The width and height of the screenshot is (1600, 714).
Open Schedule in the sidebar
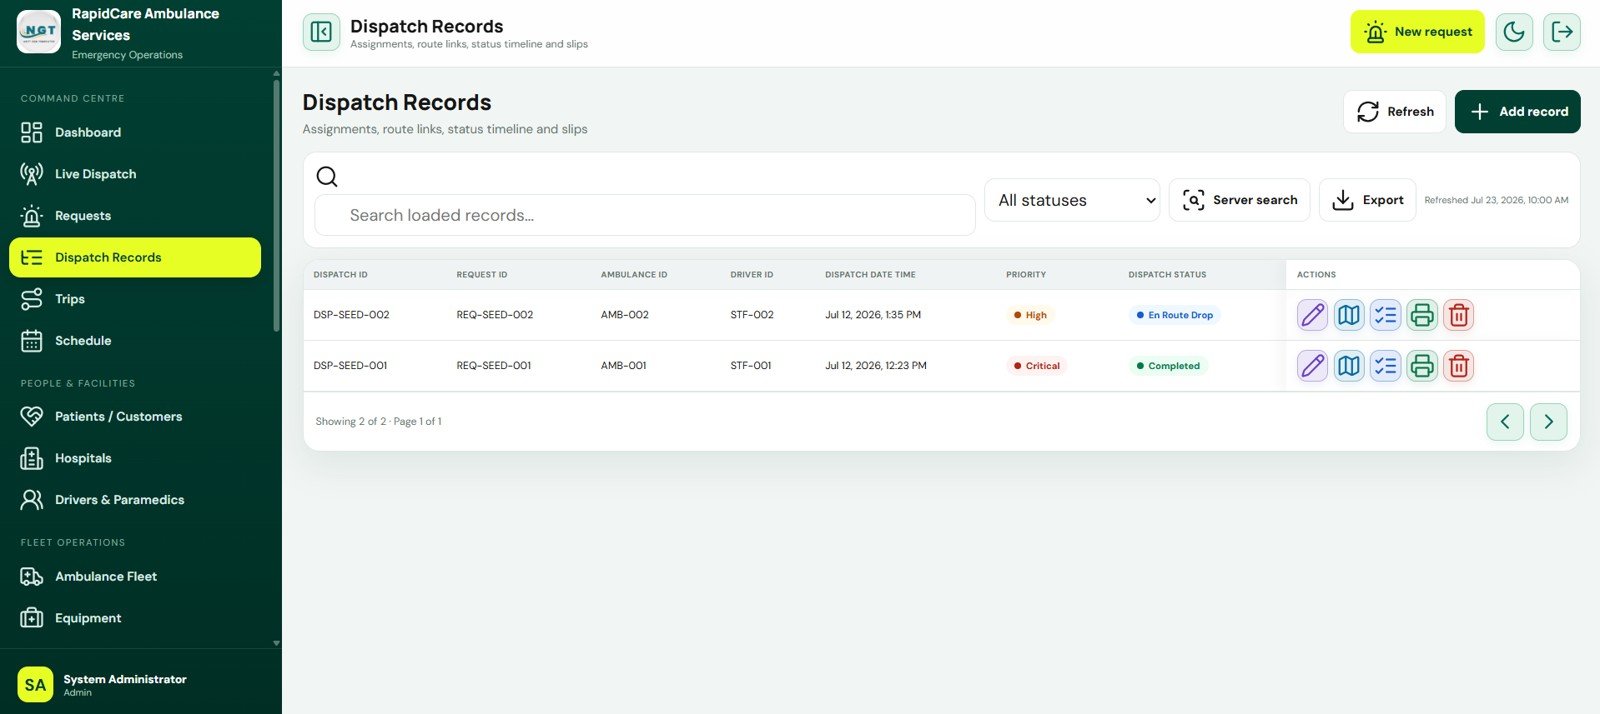[135, 341]
